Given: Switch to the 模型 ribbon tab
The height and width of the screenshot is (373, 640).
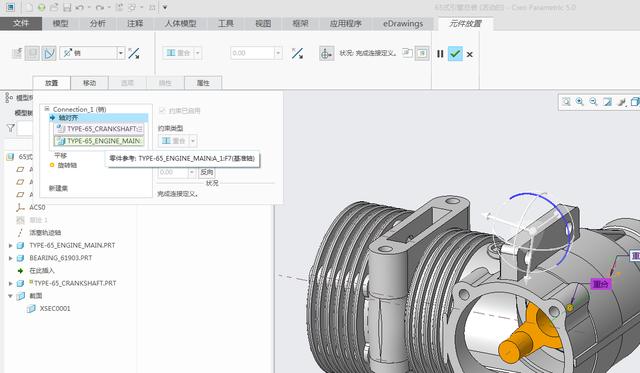Looking at the screenshot, I should click(60, 24).
